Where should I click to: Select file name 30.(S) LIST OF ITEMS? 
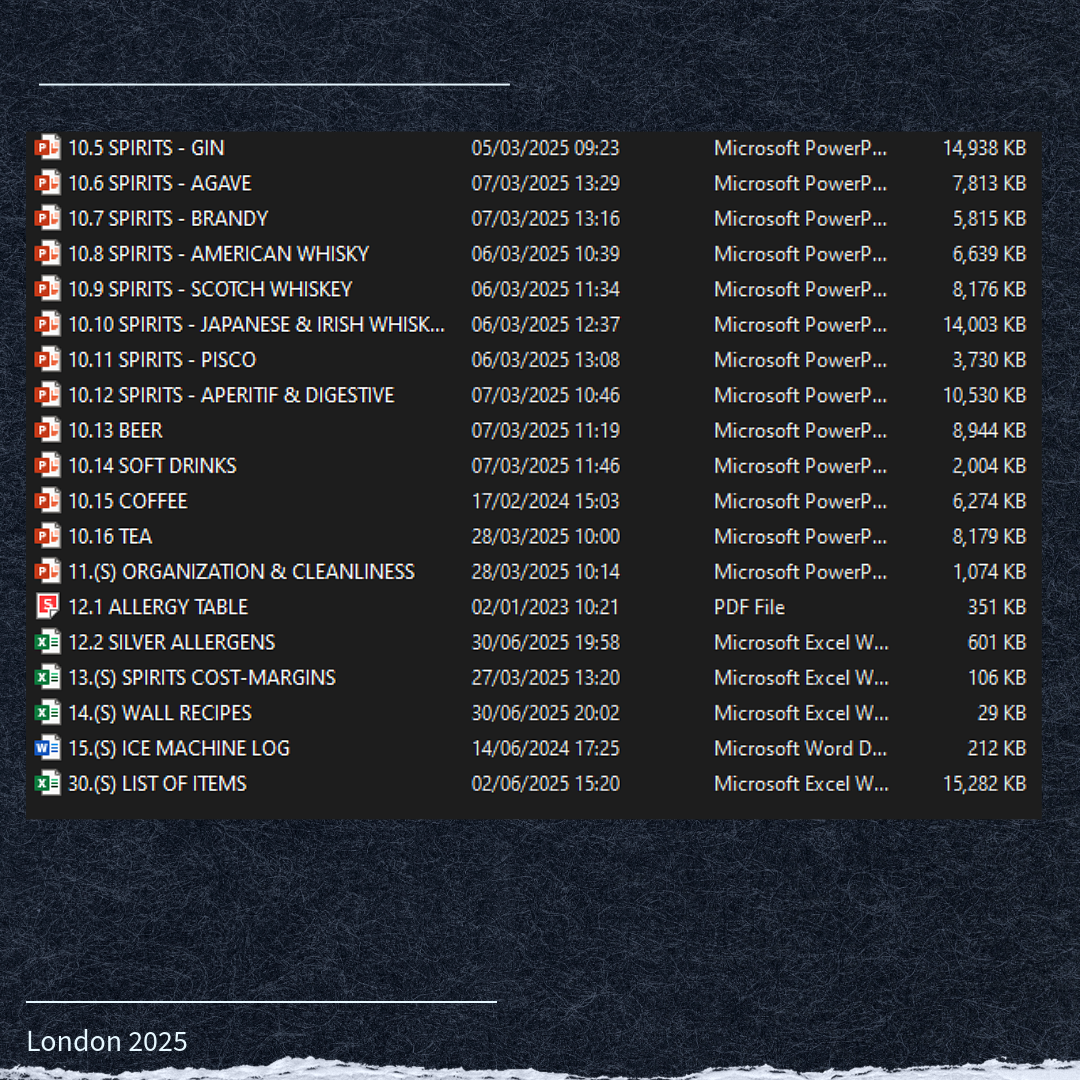tap(157, 783)
